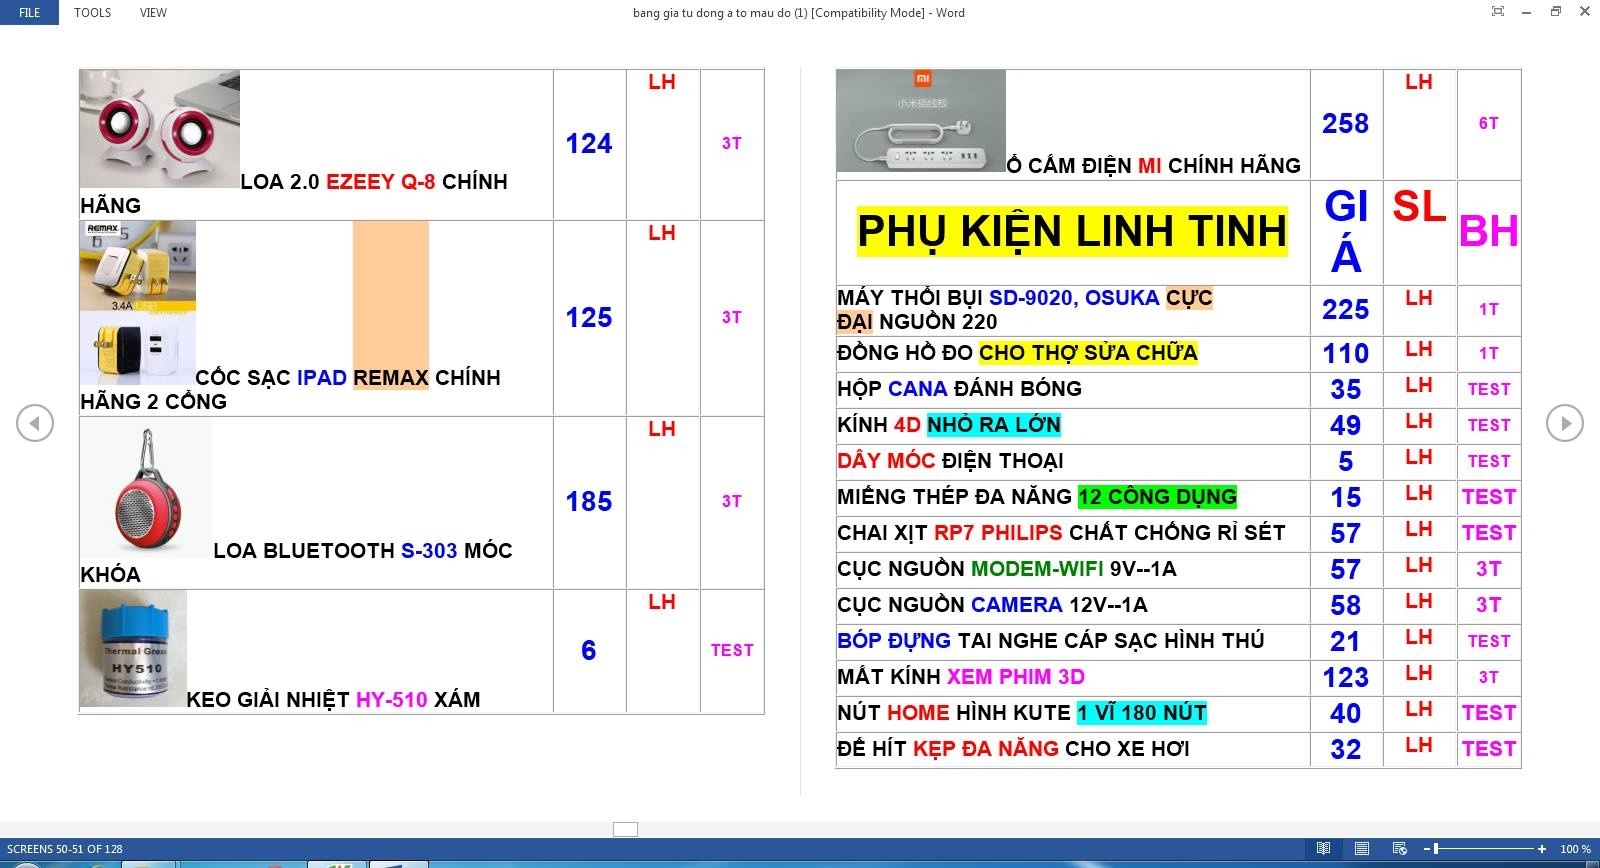Go to the previous screen with the left arrow
This screenshot has width=1600, height=868.
pos(35,423)
